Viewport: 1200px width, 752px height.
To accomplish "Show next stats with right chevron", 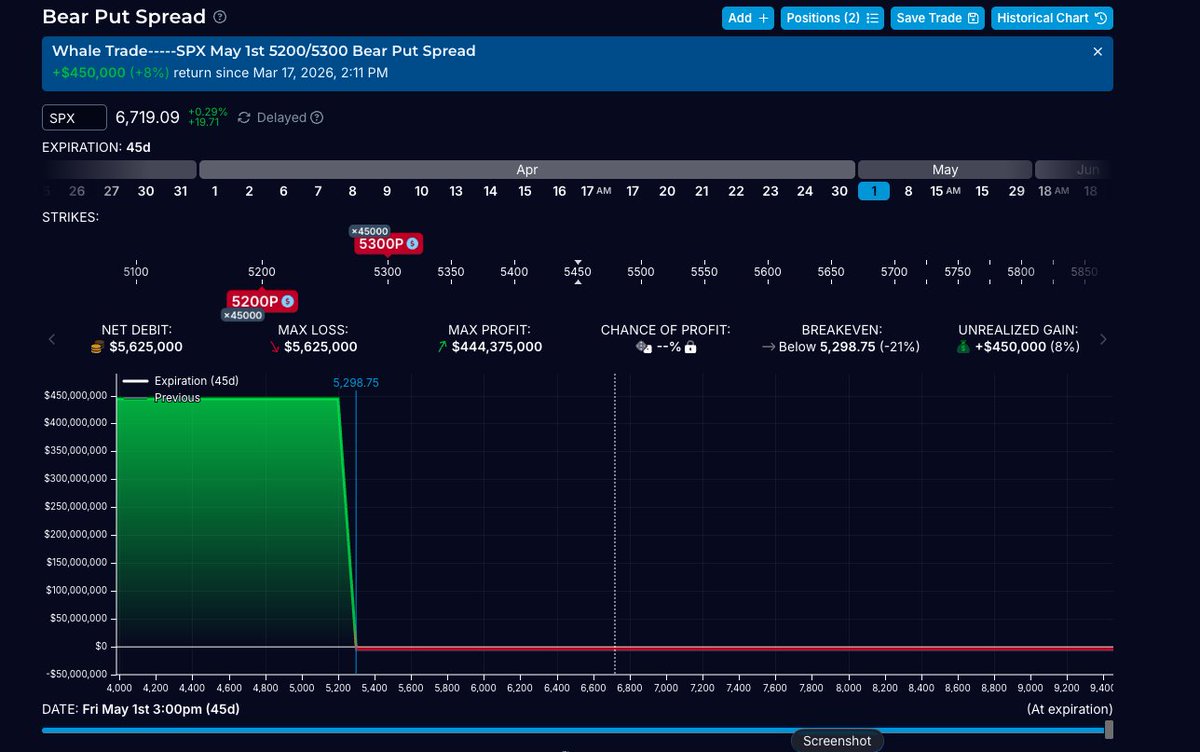I will point(1103,339).
